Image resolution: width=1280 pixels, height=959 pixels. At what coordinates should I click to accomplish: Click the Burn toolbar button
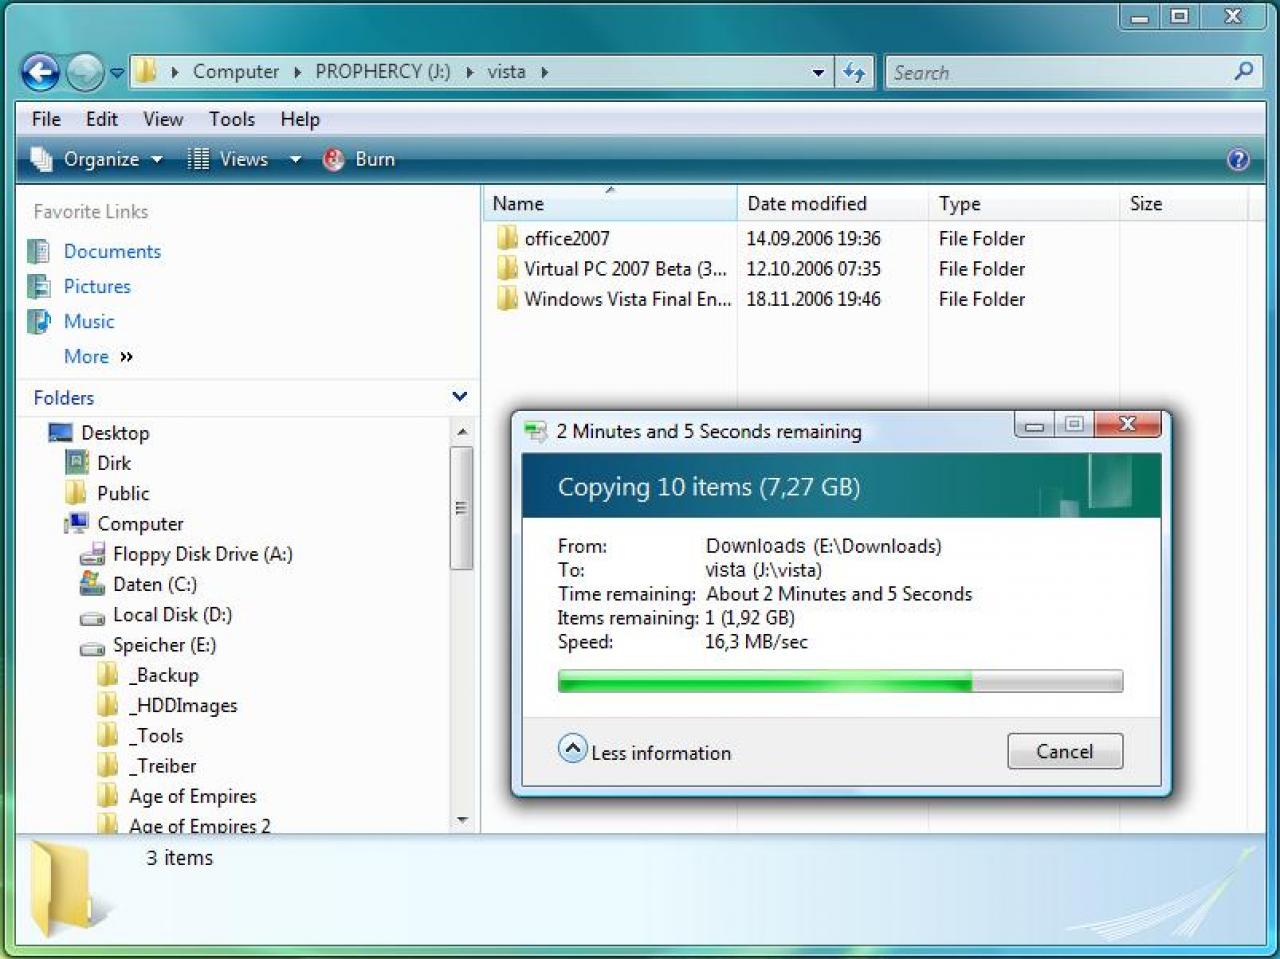(x=359, y=159)
